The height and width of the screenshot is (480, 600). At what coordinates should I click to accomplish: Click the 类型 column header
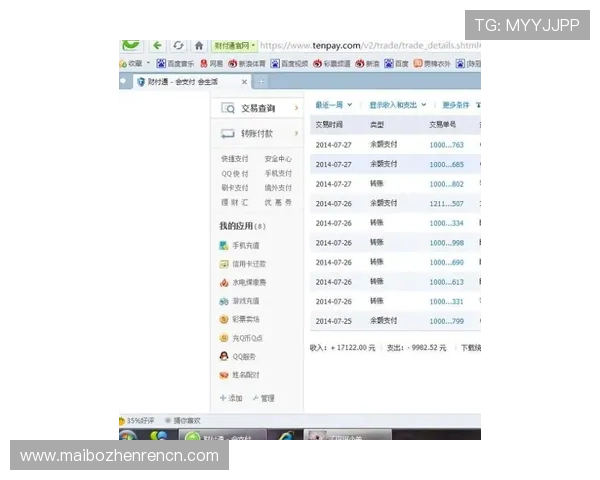(x=377, y=125)
